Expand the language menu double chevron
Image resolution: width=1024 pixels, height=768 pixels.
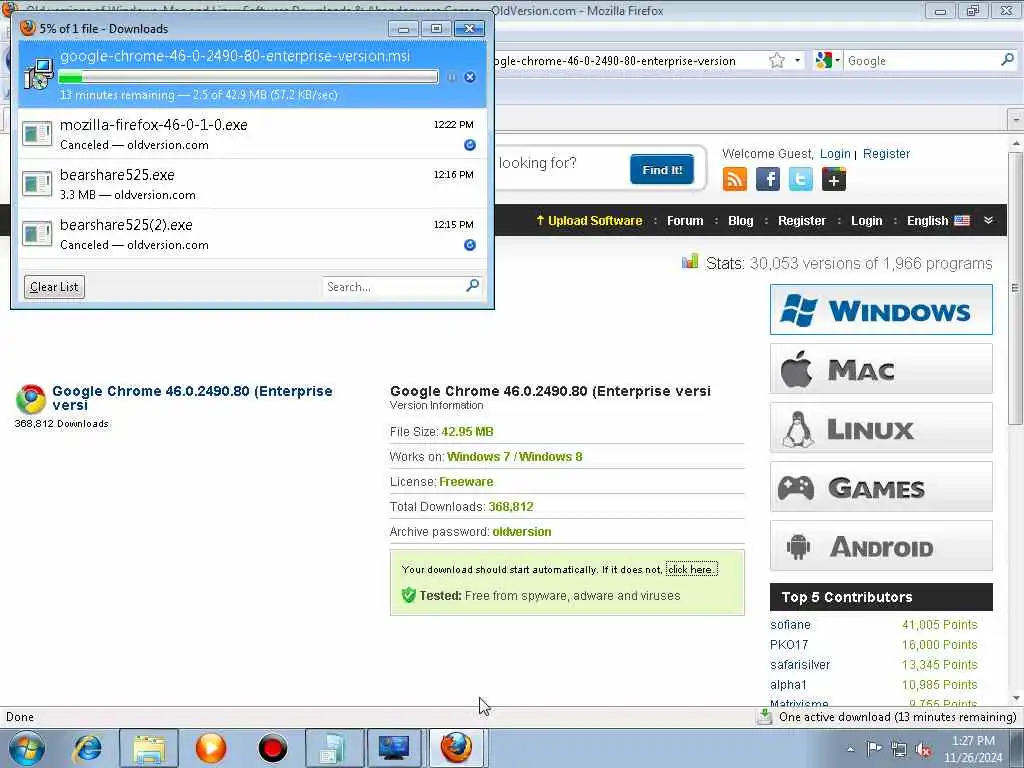[989, 221]
